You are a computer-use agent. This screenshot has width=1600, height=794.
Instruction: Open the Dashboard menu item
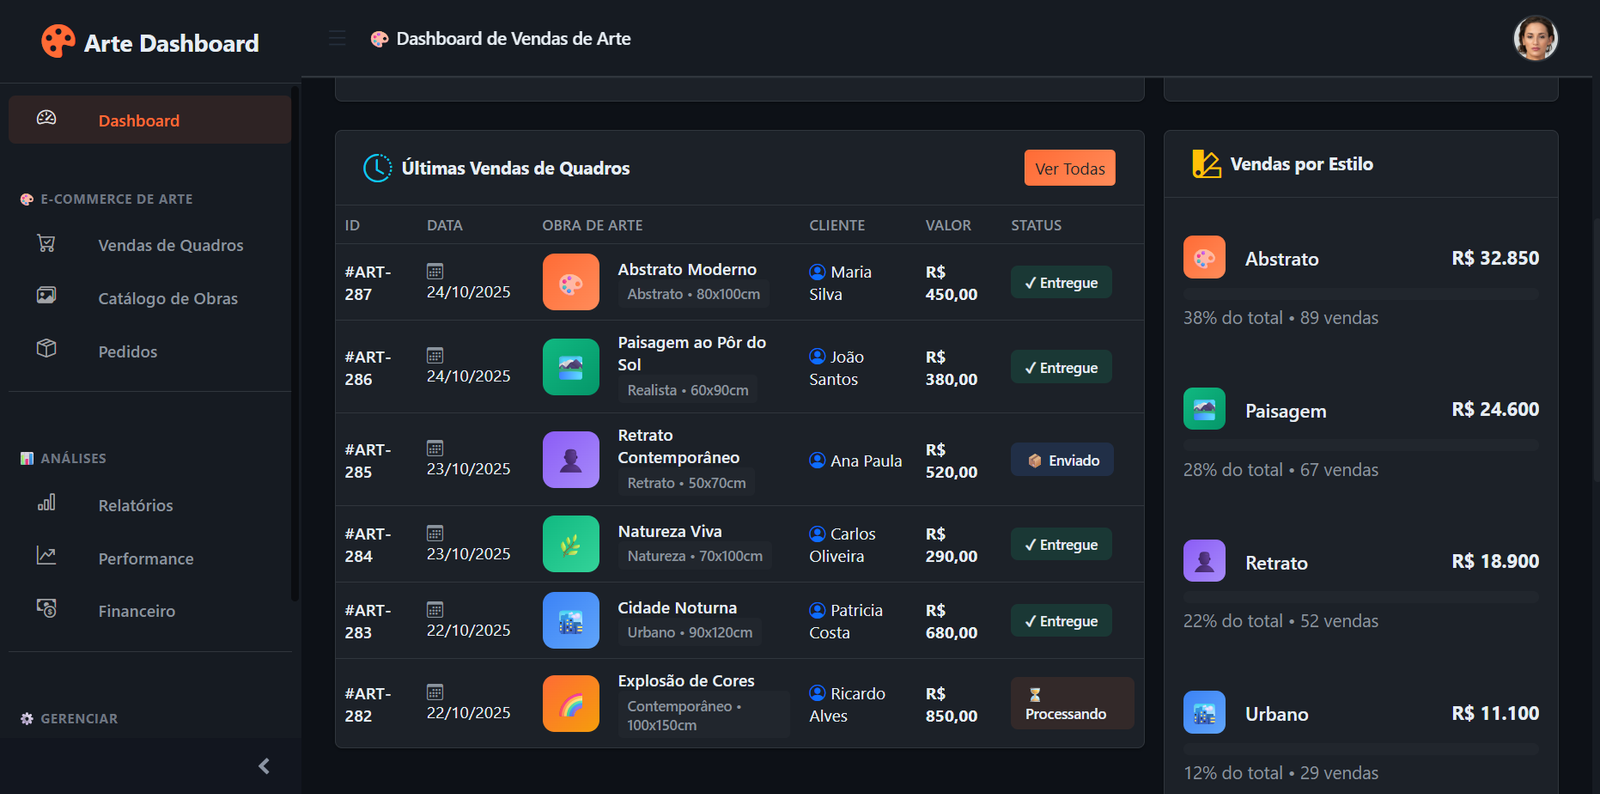[150, 120]
